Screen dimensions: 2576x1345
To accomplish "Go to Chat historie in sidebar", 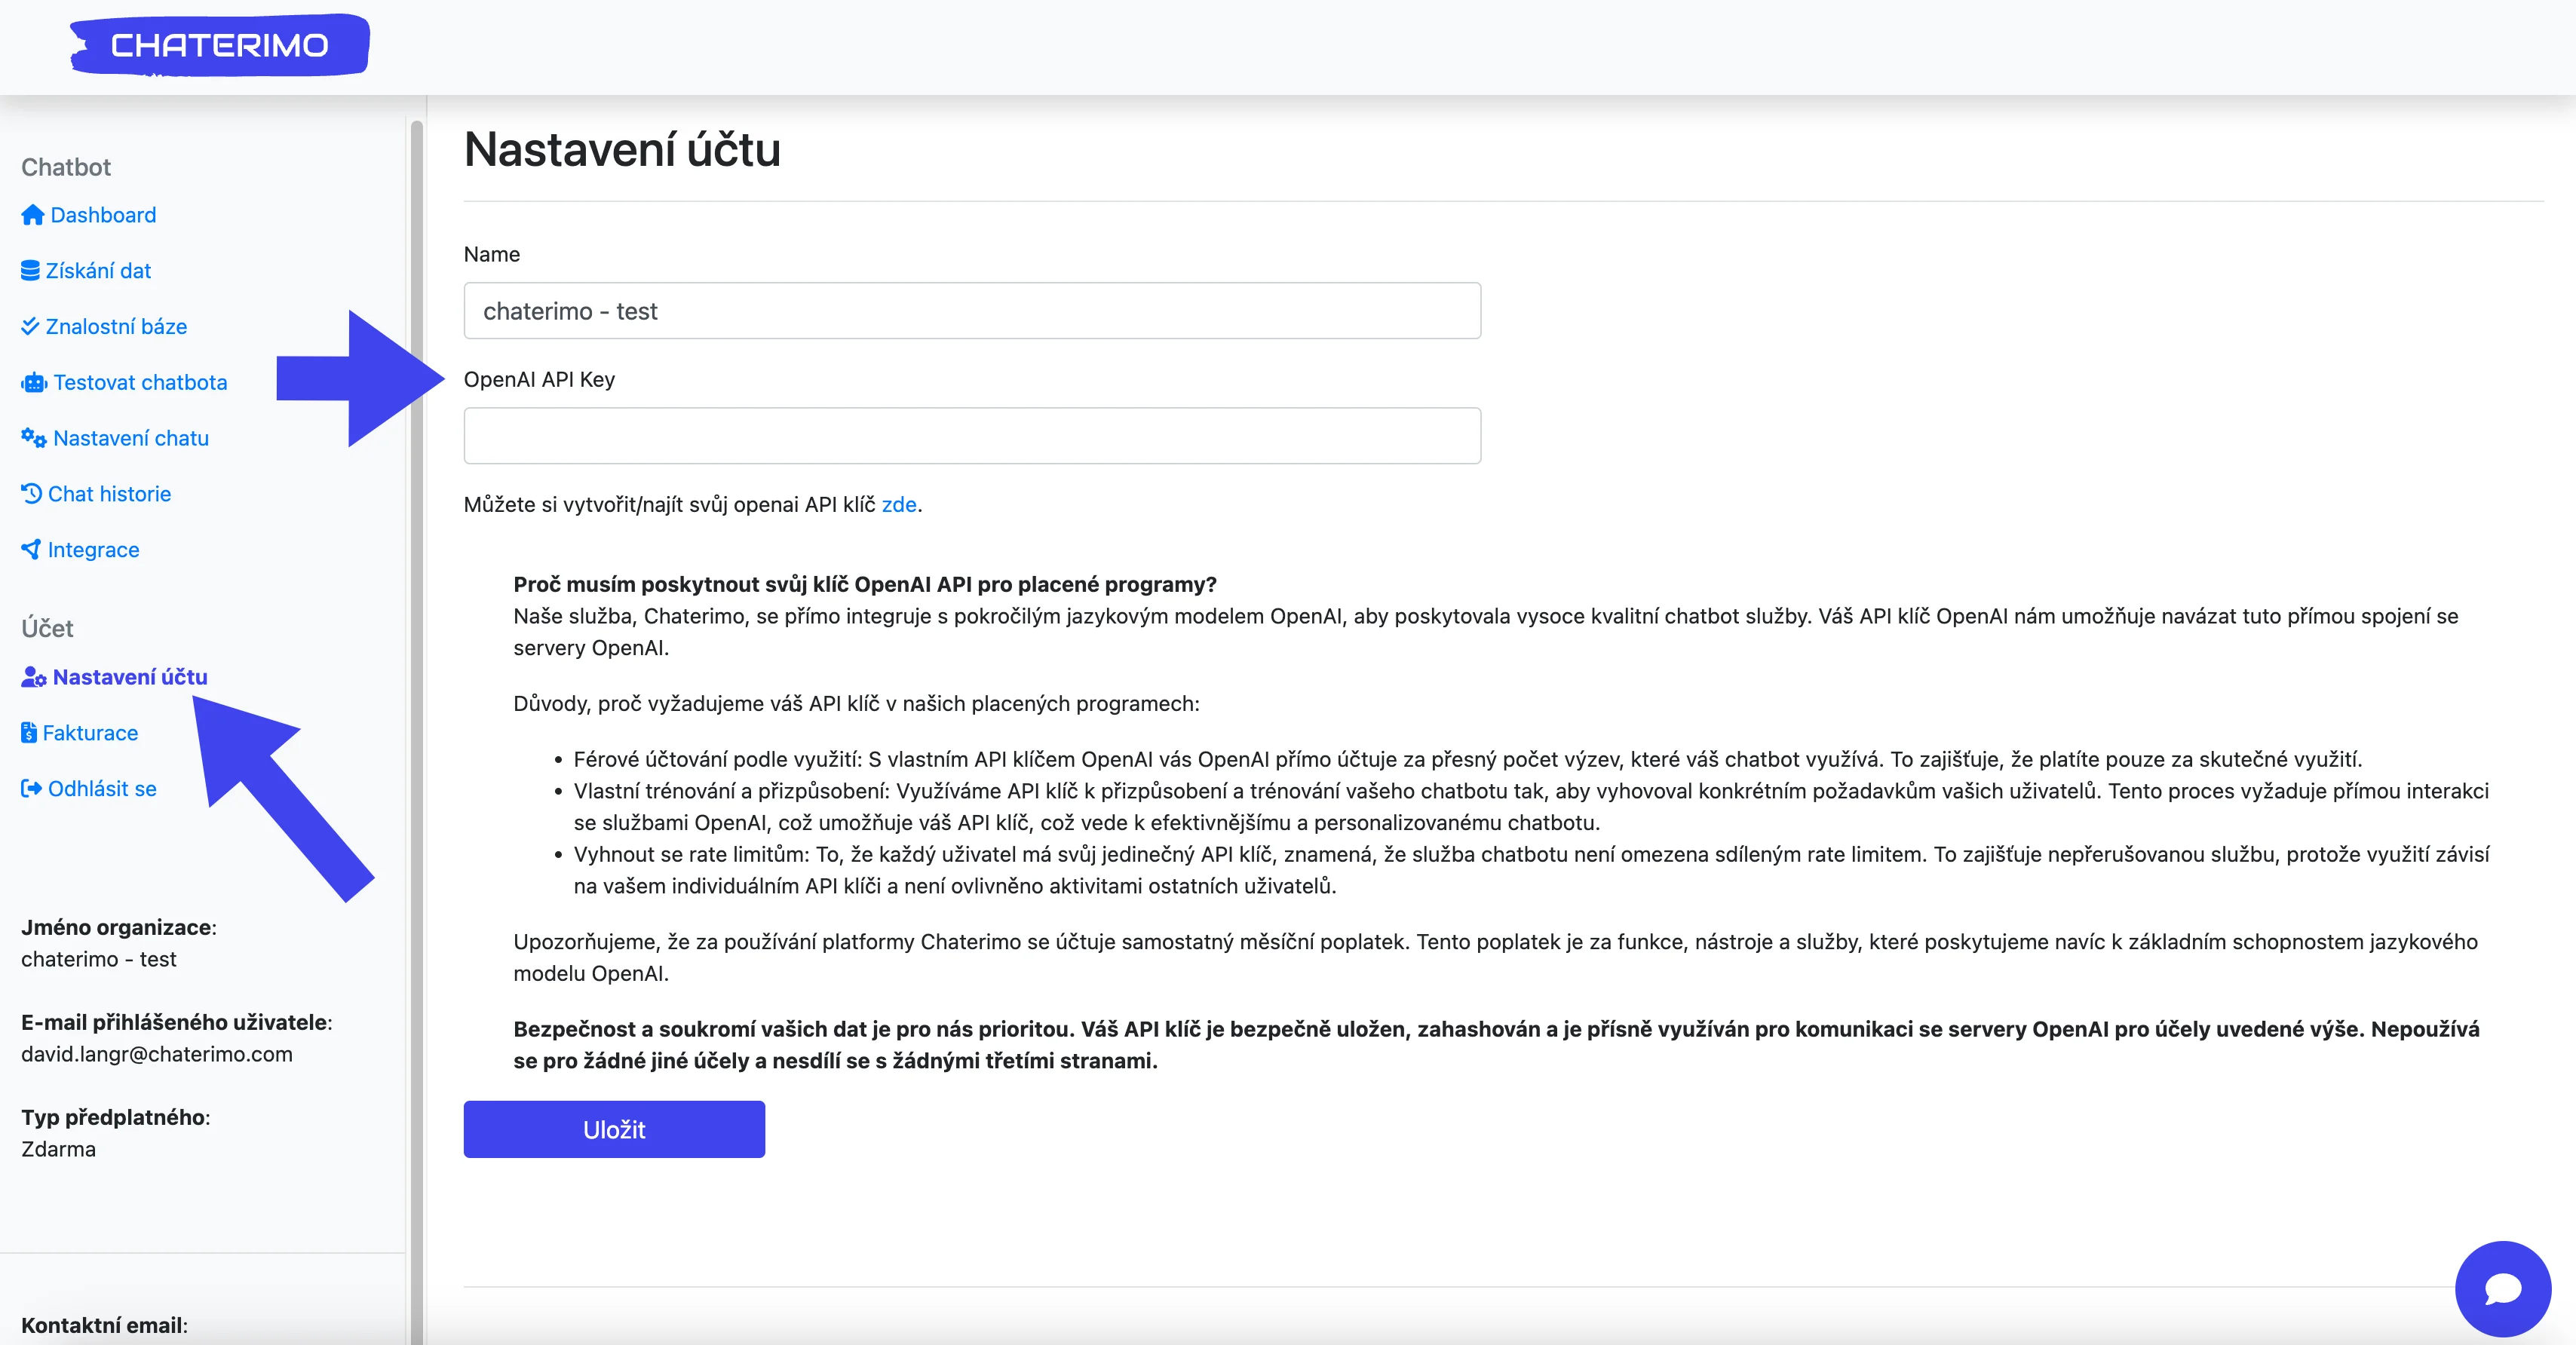I will pyautogui.click(x=109, y=494).
